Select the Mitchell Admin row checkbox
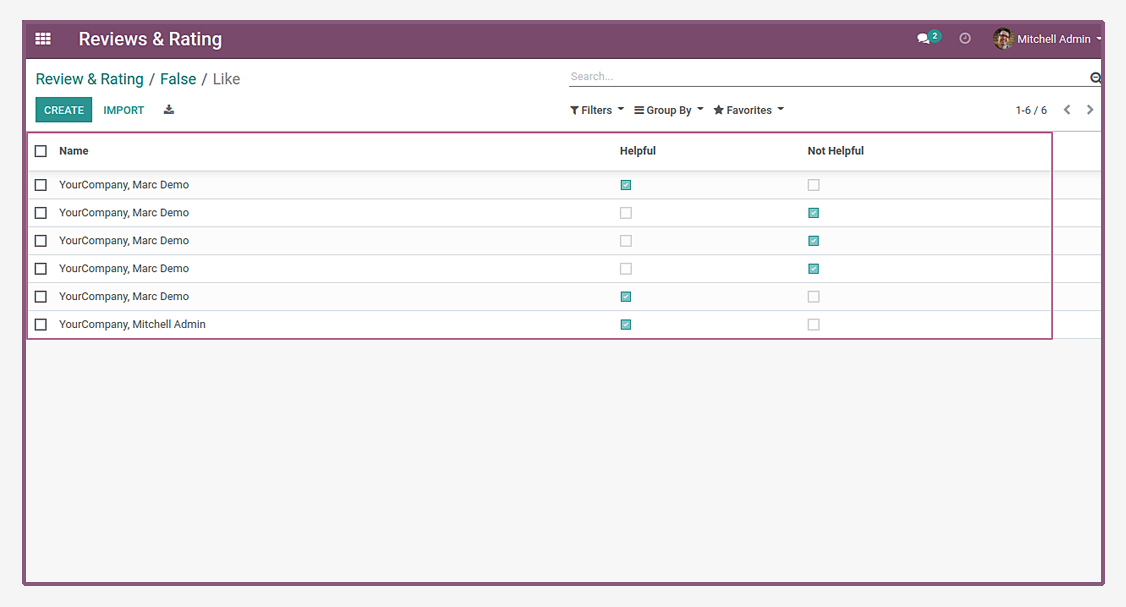The image size is (1126, 607). click(x=41, y=325)
